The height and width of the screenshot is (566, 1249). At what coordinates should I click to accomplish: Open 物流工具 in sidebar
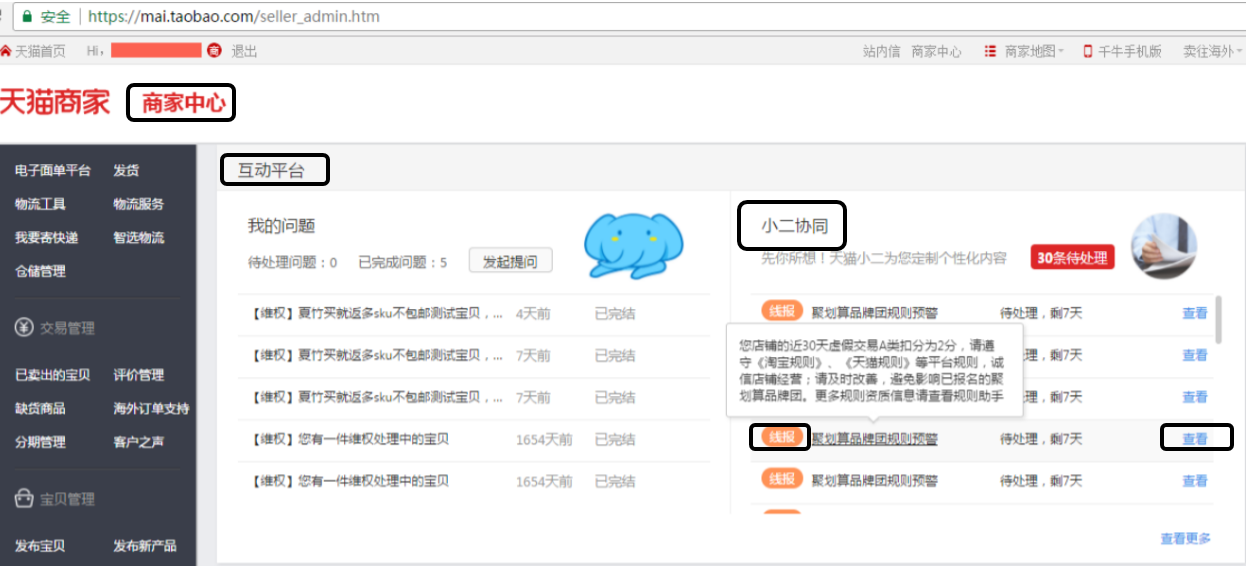click(x=40, y=204)
